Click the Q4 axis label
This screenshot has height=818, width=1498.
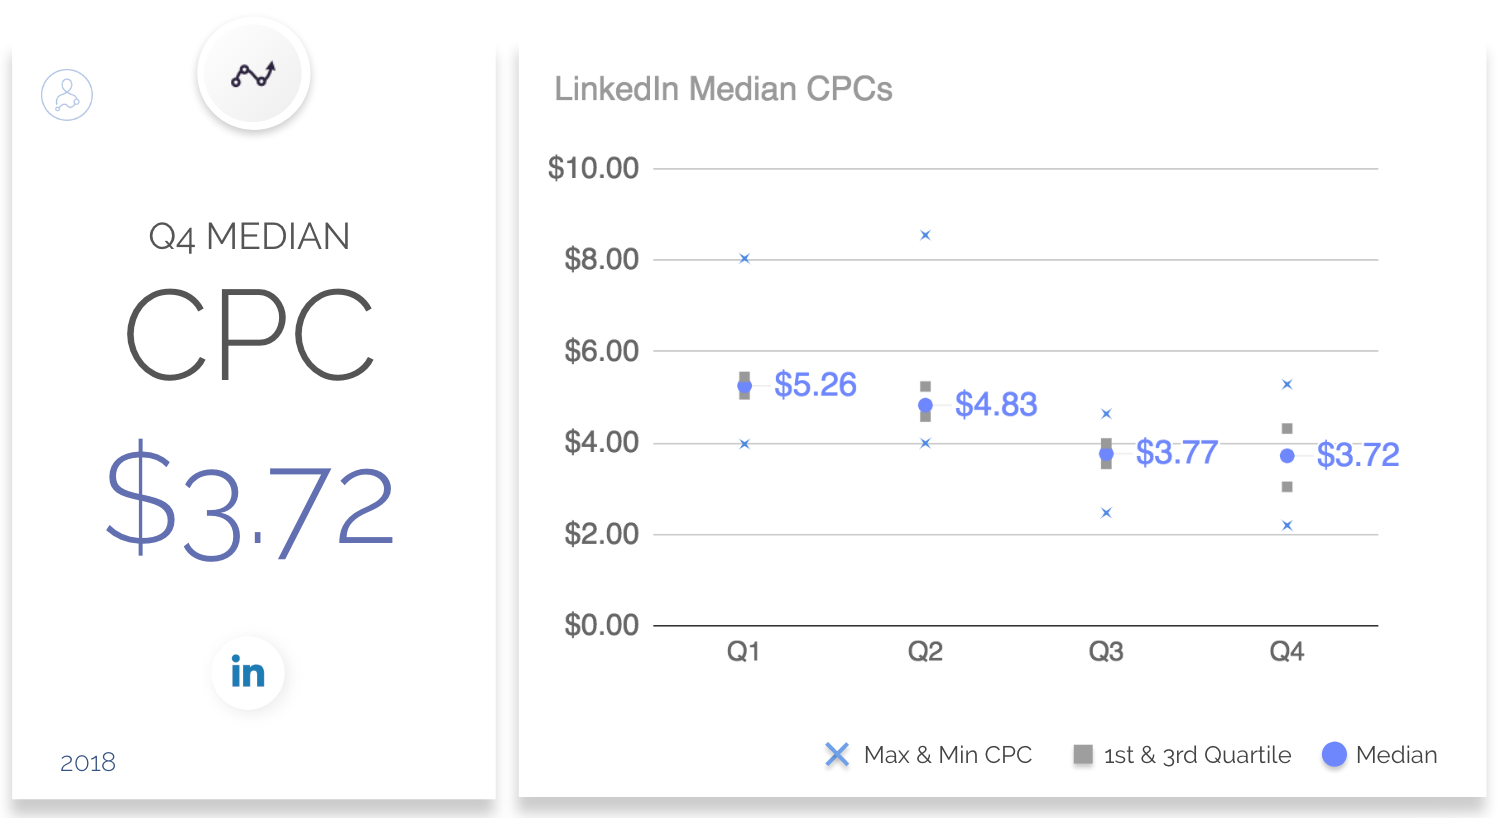(x=1287, y=652)
